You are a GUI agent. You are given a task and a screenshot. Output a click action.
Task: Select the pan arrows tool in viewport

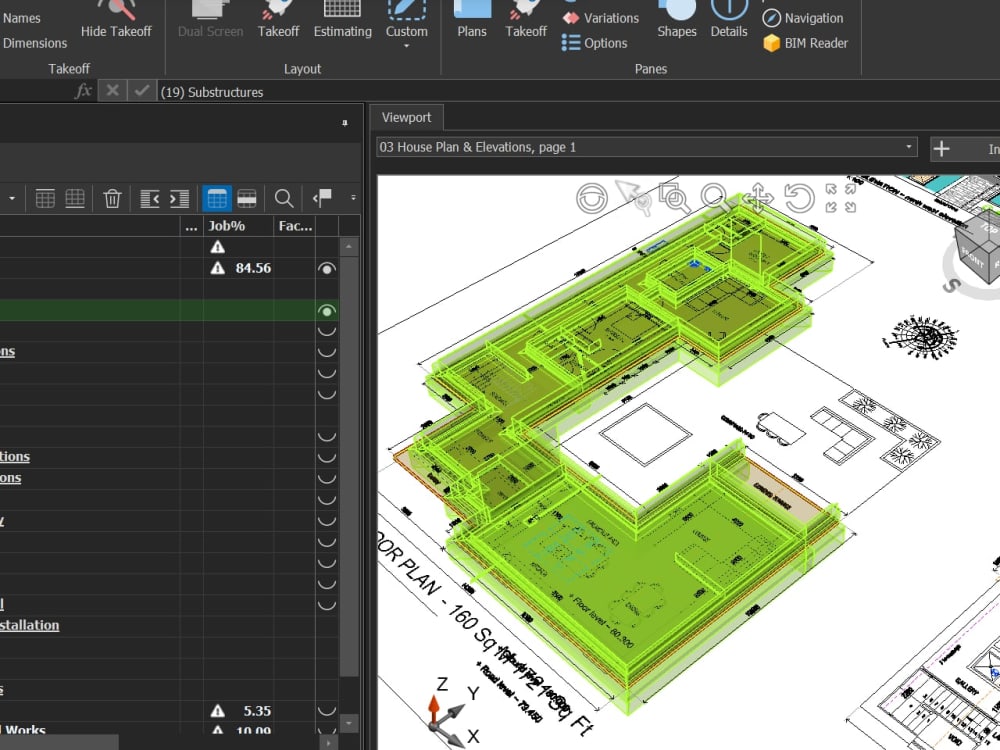click(x=757, y=197)
